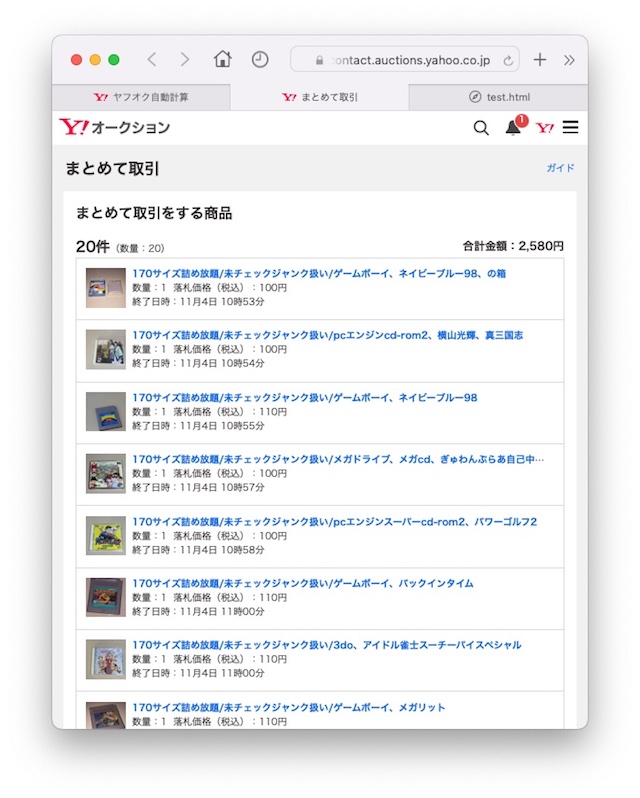Switch to the ヤフオク自動計算 tab
640x798 pixels.
(141, 98)
